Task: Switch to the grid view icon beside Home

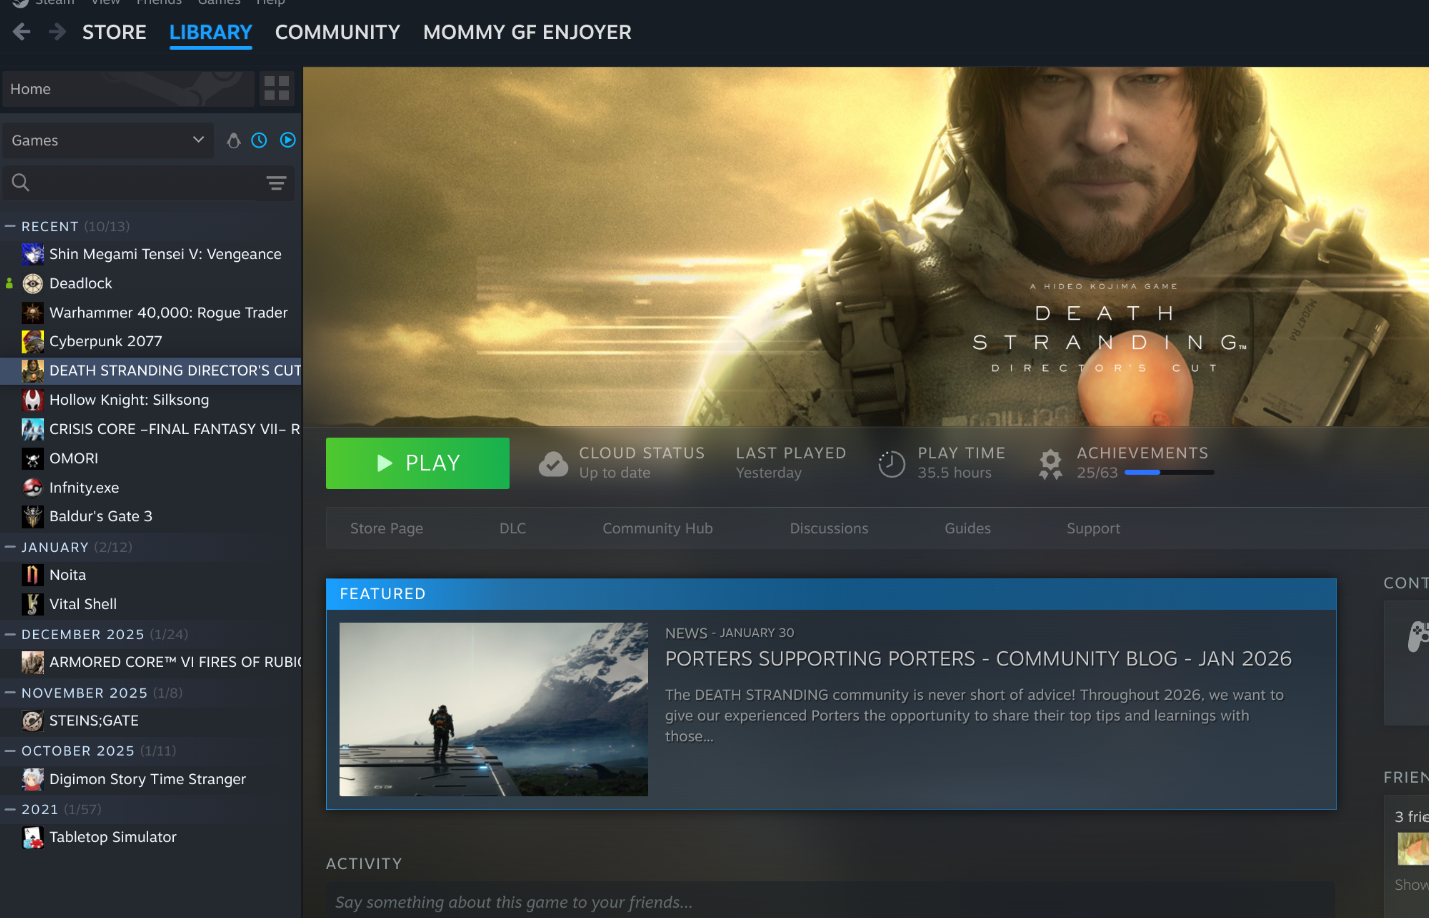Action: 277,89
